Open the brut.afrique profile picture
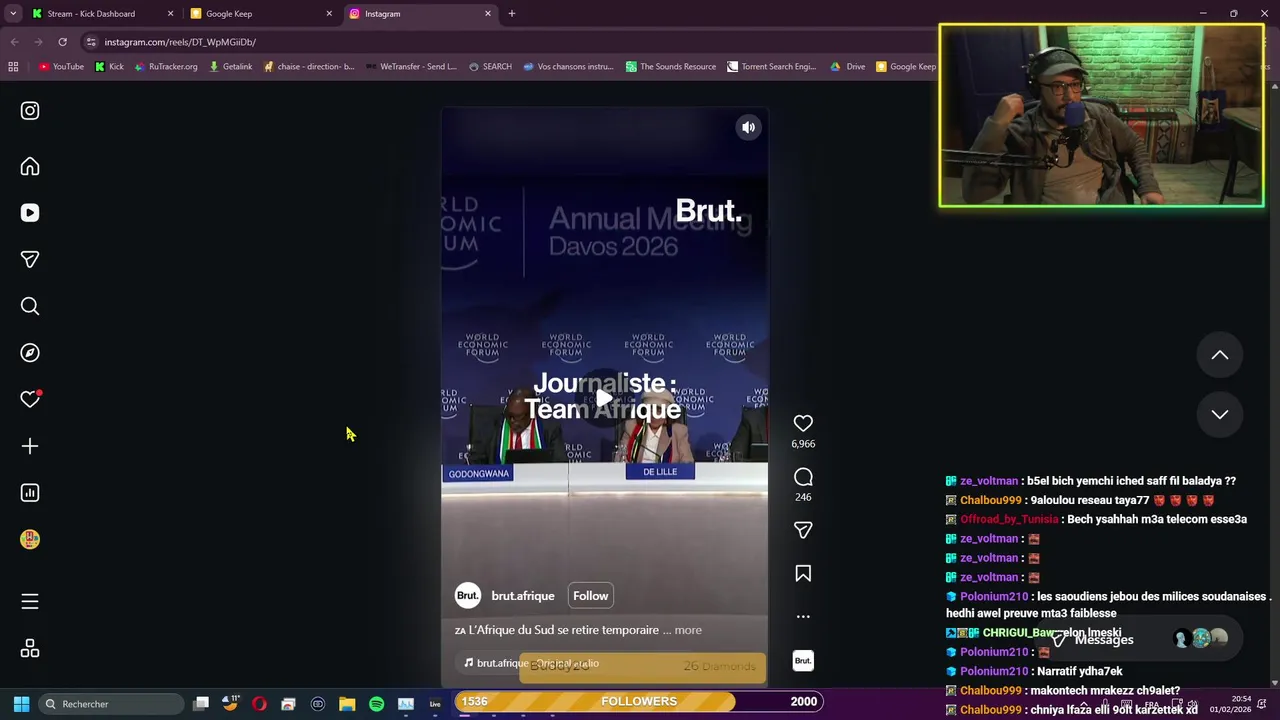 (468, 596)
